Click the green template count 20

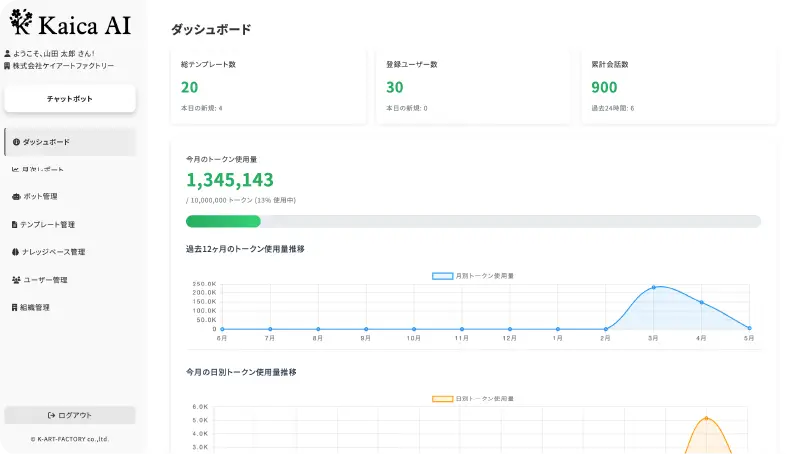pos(189,88)
